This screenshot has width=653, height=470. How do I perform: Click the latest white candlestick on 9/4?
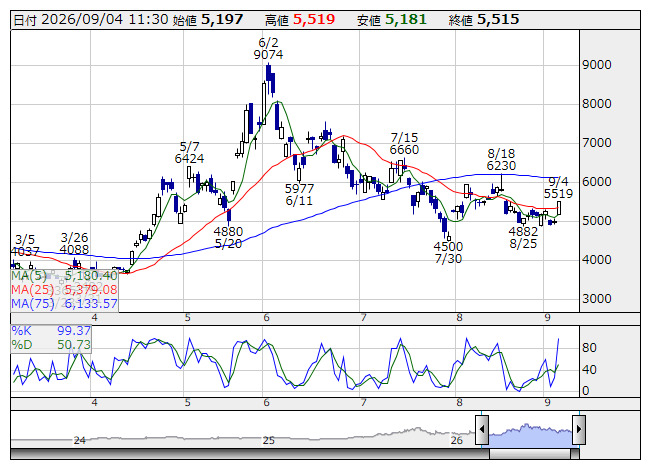pos(558,208)
